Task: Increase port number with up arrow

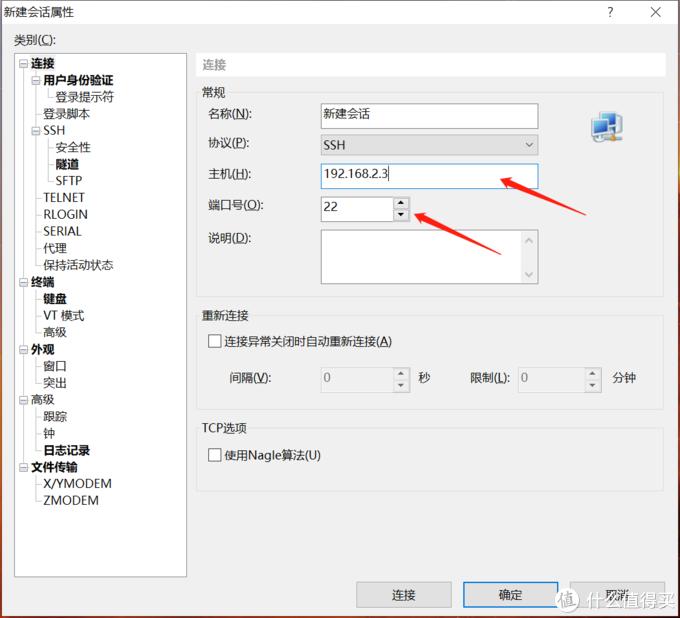Action: [401, 203]
